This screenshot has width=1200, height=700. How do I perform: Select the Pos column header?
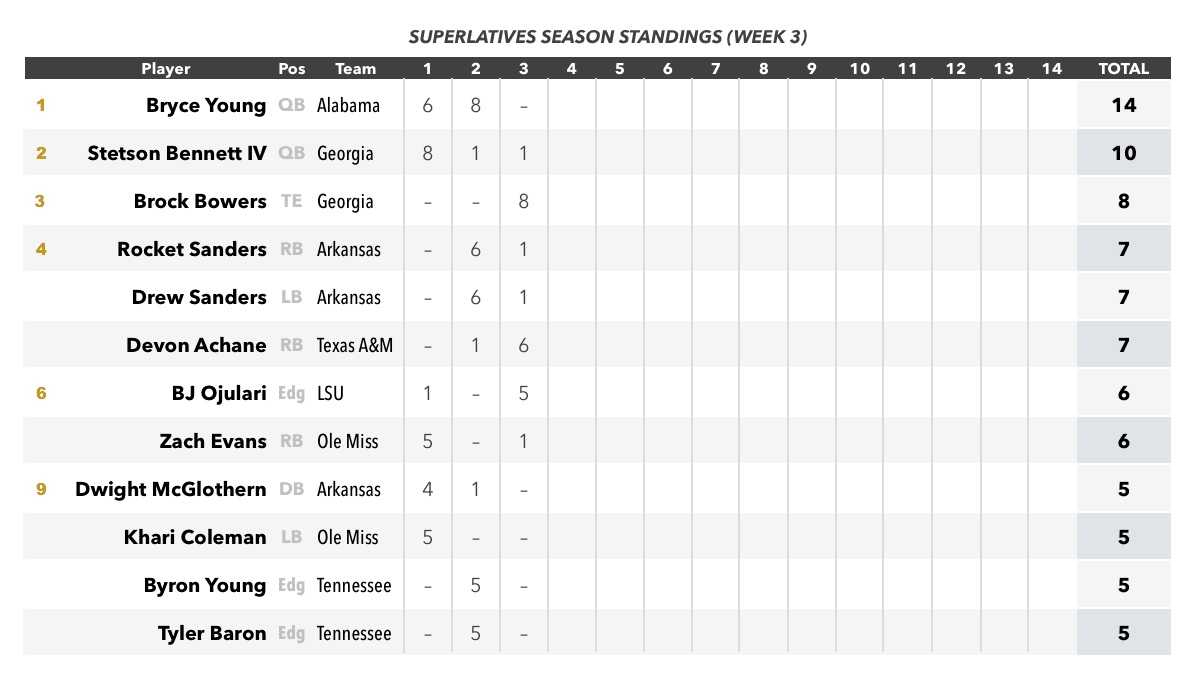click(x=292, y=69)
